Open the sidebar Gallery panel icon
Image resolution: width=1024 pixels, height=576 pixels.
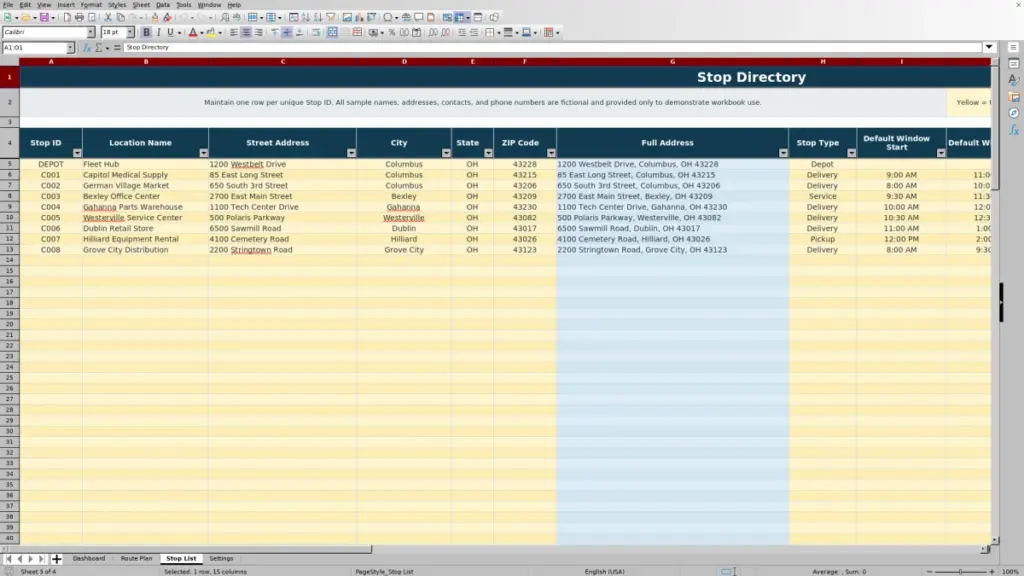tap(1014, 97)
